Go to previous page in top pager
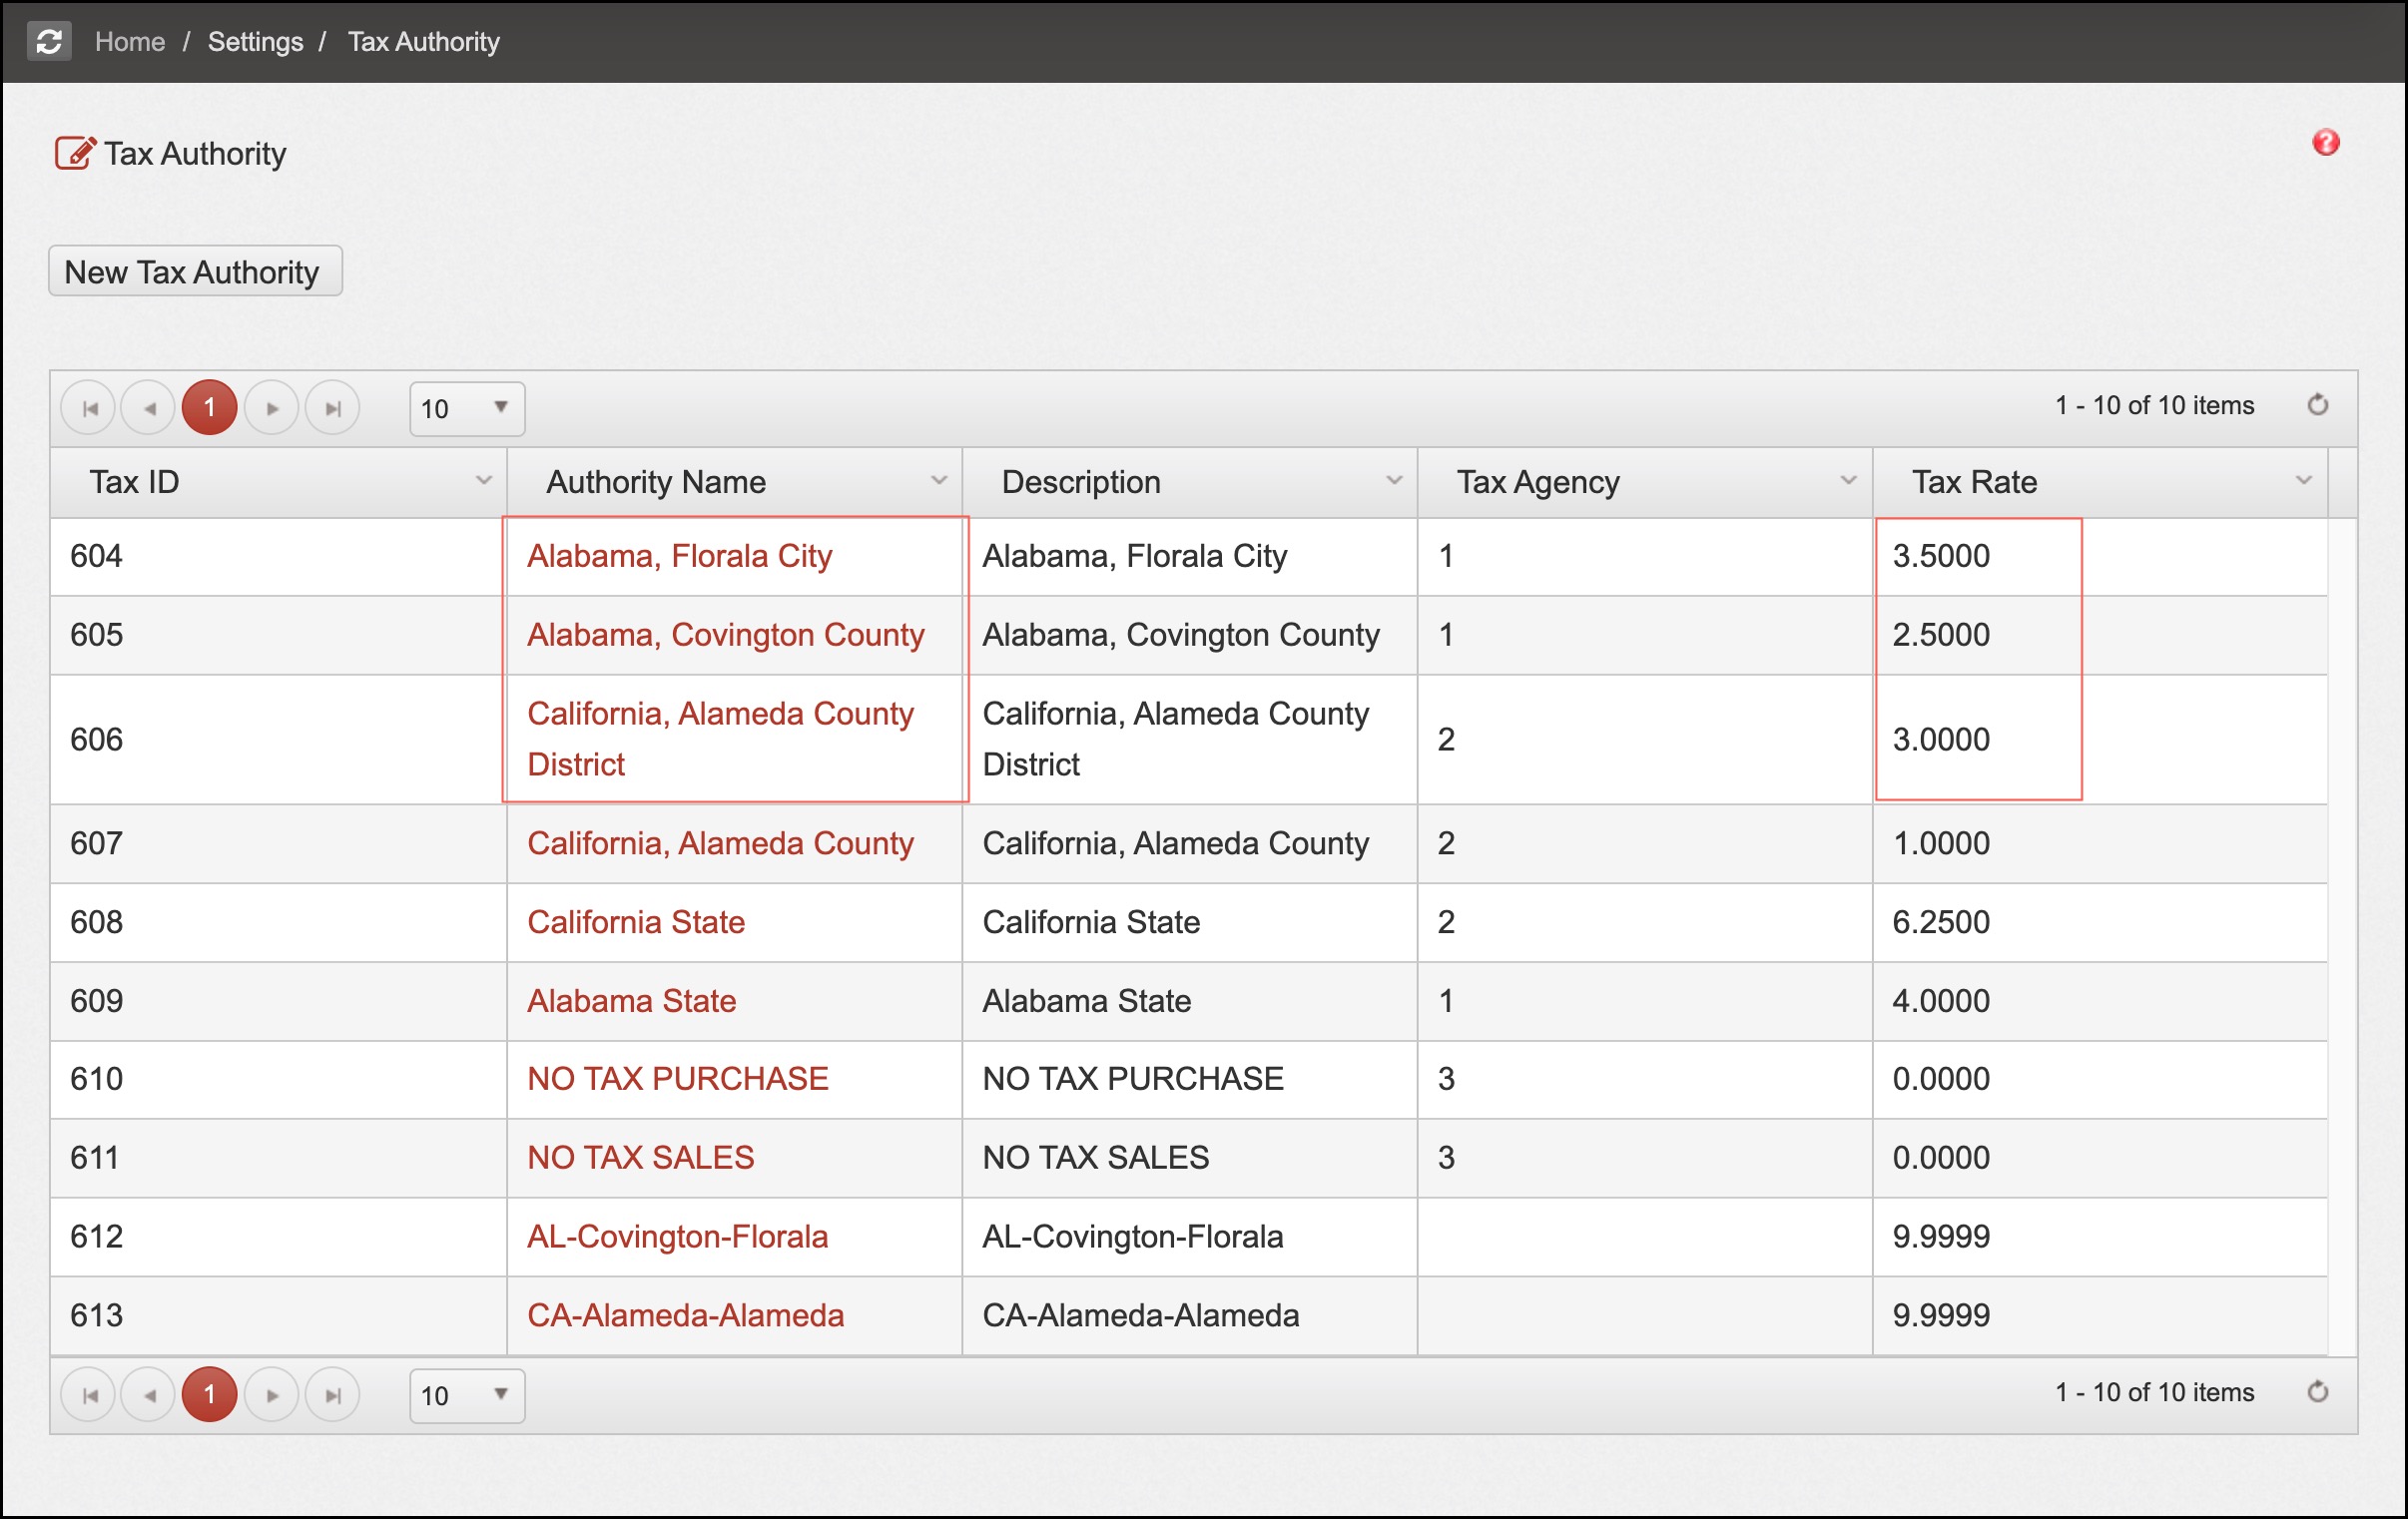This screenshot has width=2408, height=1519. (150, 408)
